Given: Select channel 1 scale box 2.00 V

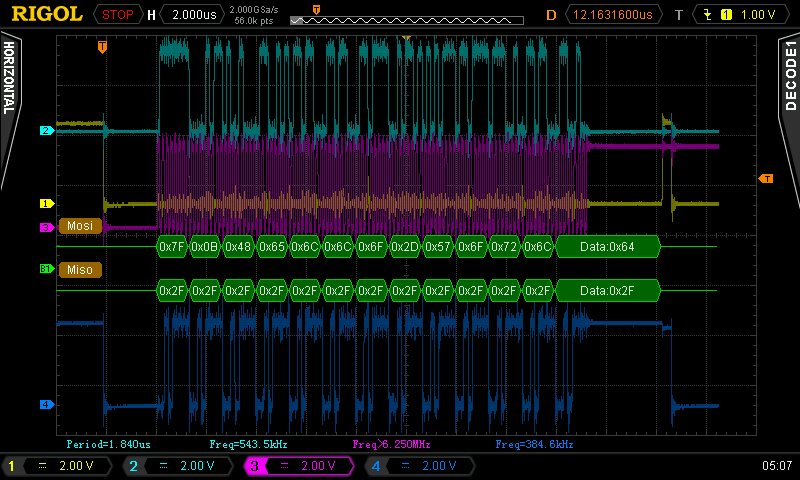Looking at the screenshot, I should click(x=57, y=466).
